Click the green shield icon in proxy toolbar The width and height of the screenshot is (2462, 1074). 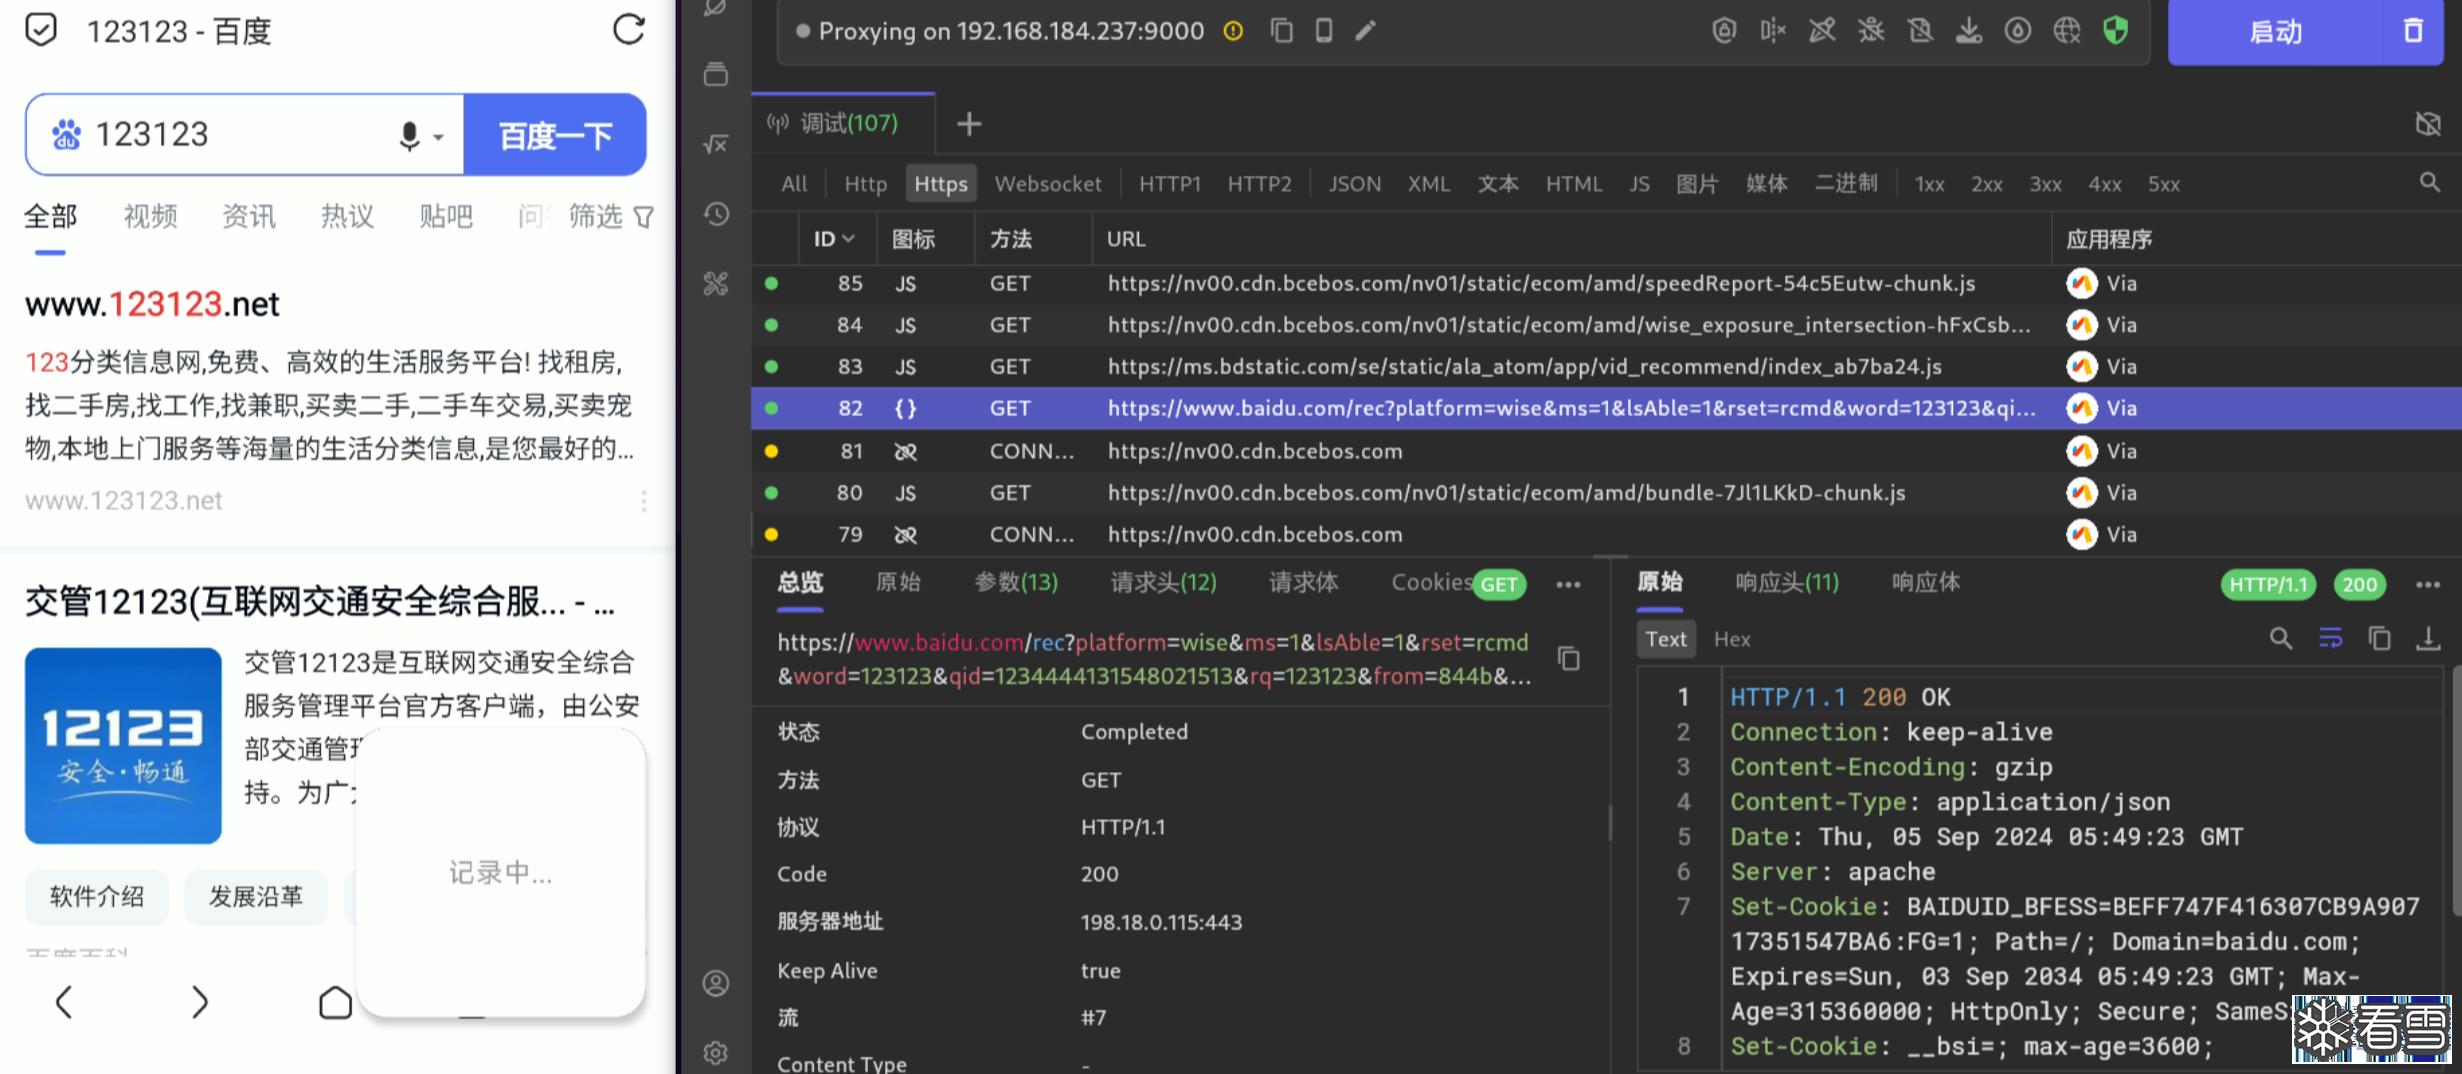(x=2116, y=31)
